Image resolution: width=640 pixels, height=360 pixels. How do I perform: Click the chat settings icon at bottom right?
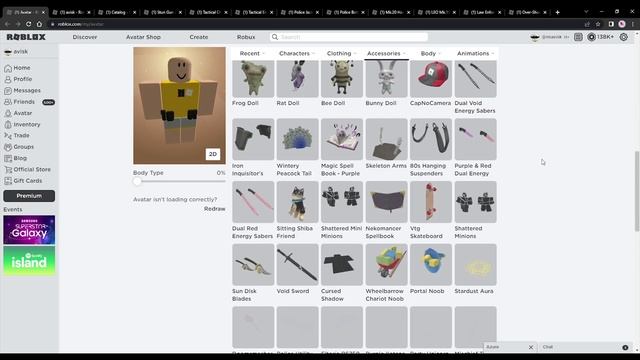[625, 347]
